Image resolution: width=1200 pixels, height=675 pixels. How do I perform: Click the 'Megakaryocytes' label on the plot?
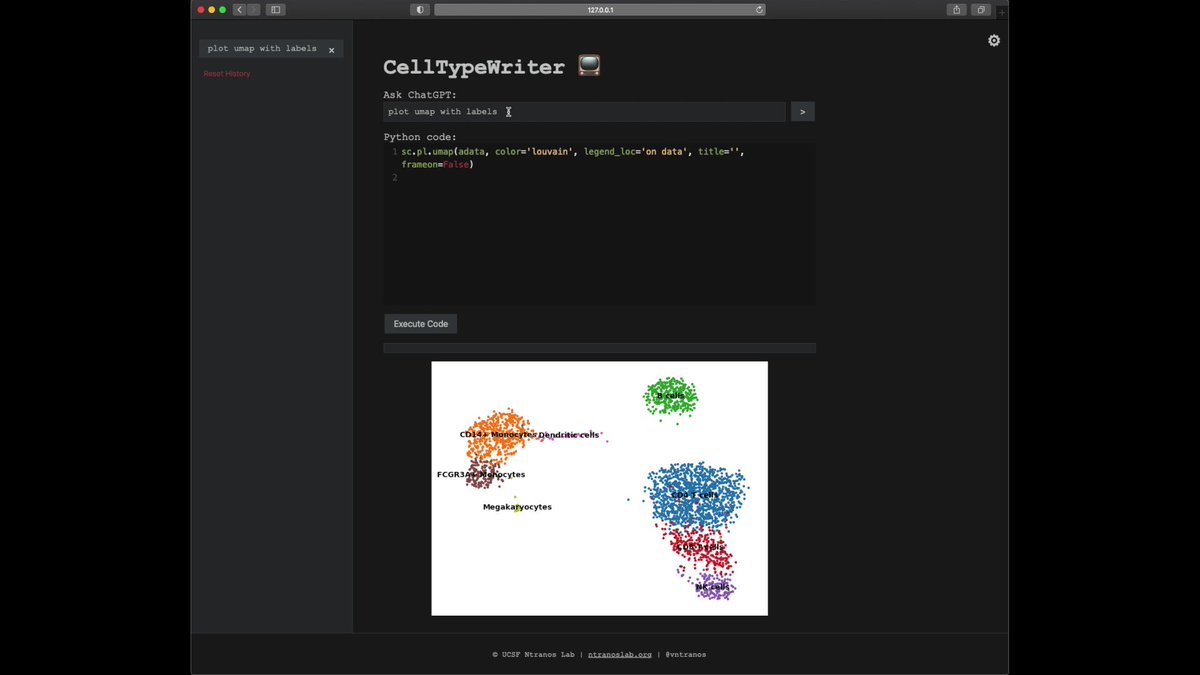[517, 507]
